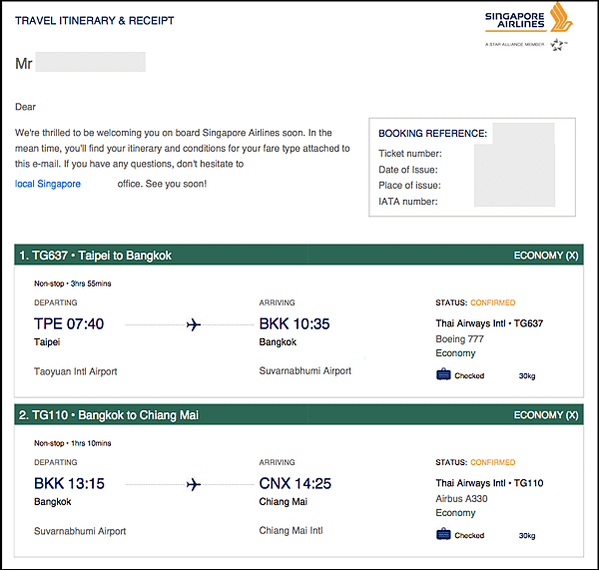Image resolution: width=599 pixels, height=570 pixels.
Task: Click CONFIRMED status of flight TG110
Action: tap(492, 462)
